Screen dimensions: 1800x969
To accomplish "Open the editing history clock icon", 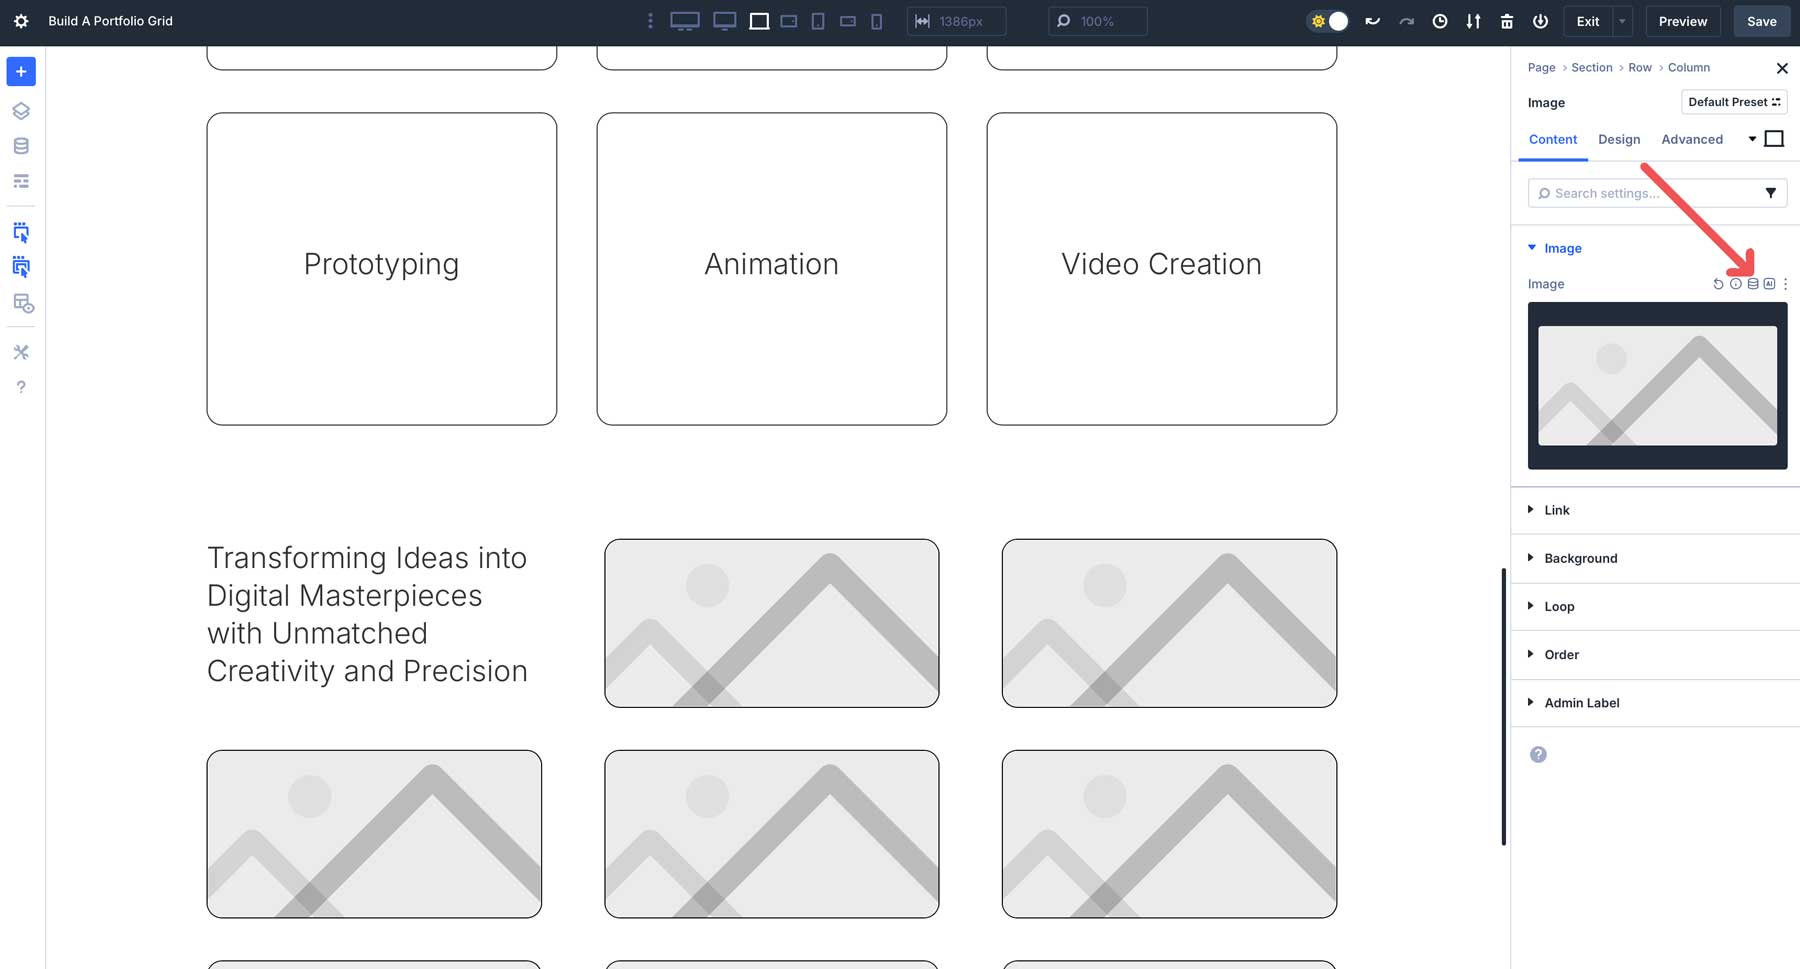I will [x=1439, y=21].
